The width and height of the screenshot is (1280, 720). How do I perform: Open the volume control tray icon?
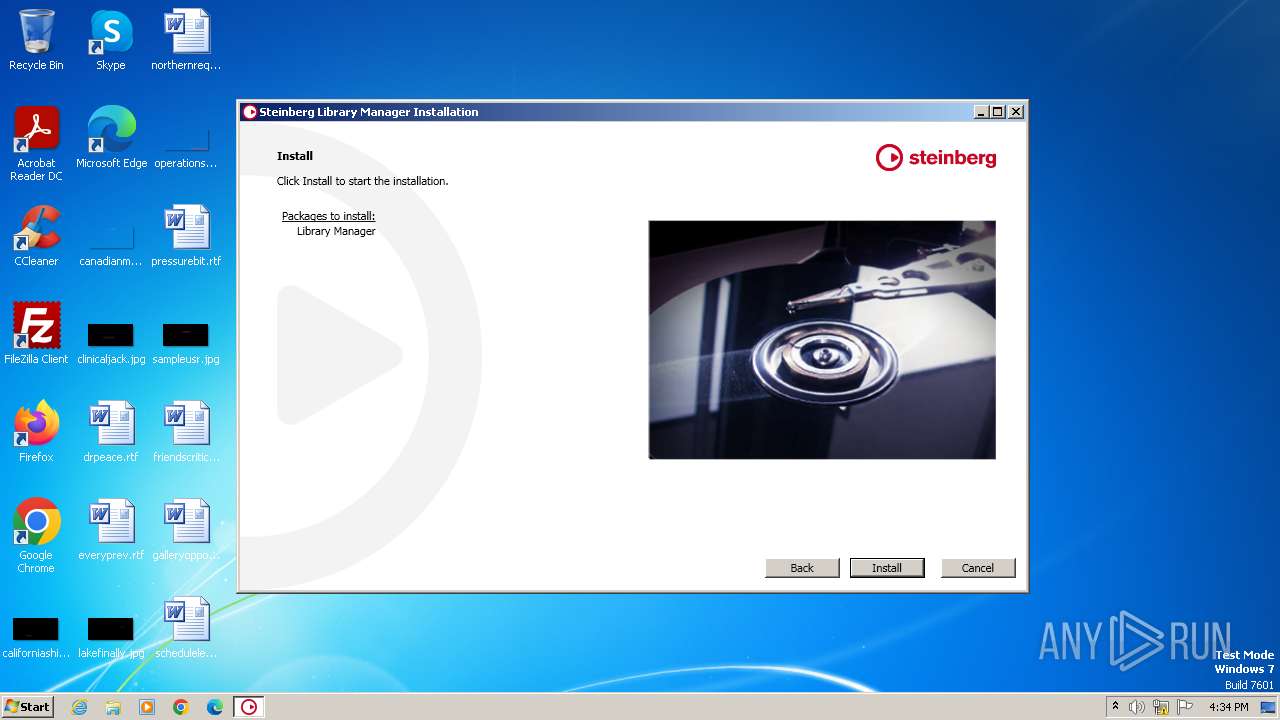(x=1137, y=707)
